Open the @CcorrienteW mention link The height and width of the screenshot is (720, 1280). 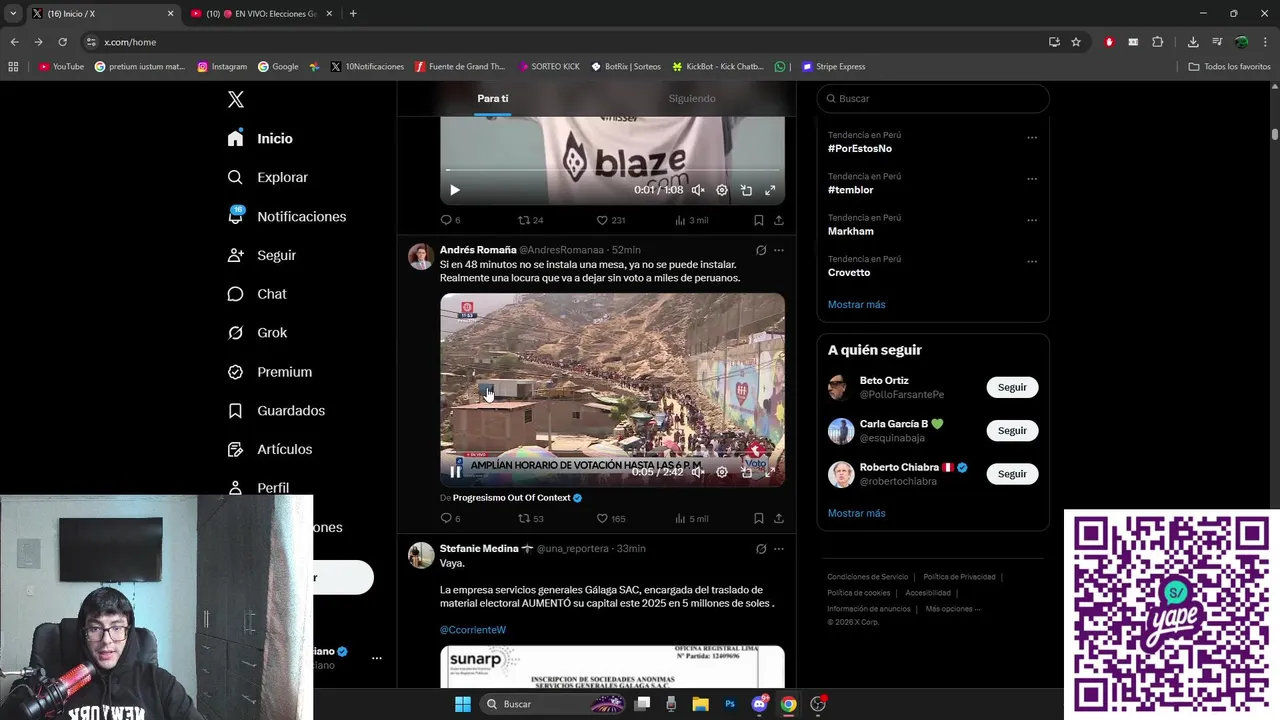pos(473,630)
